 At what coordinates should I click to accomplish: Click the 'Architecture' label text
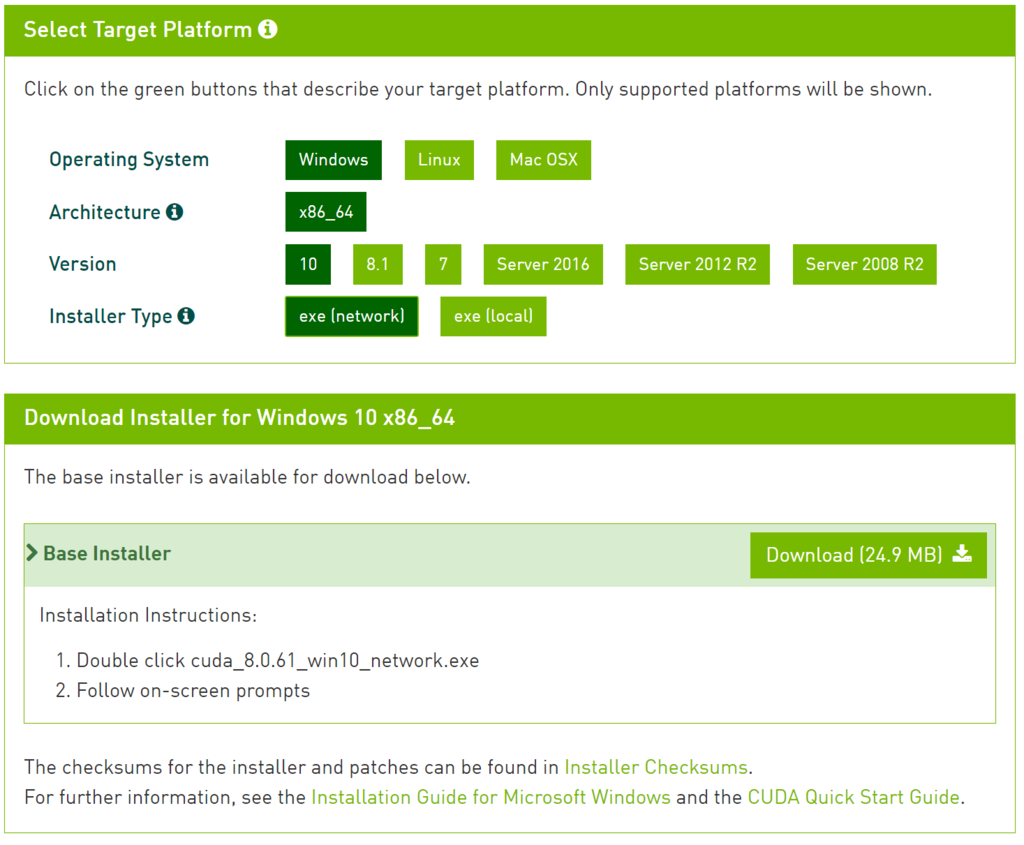(104, 212)
